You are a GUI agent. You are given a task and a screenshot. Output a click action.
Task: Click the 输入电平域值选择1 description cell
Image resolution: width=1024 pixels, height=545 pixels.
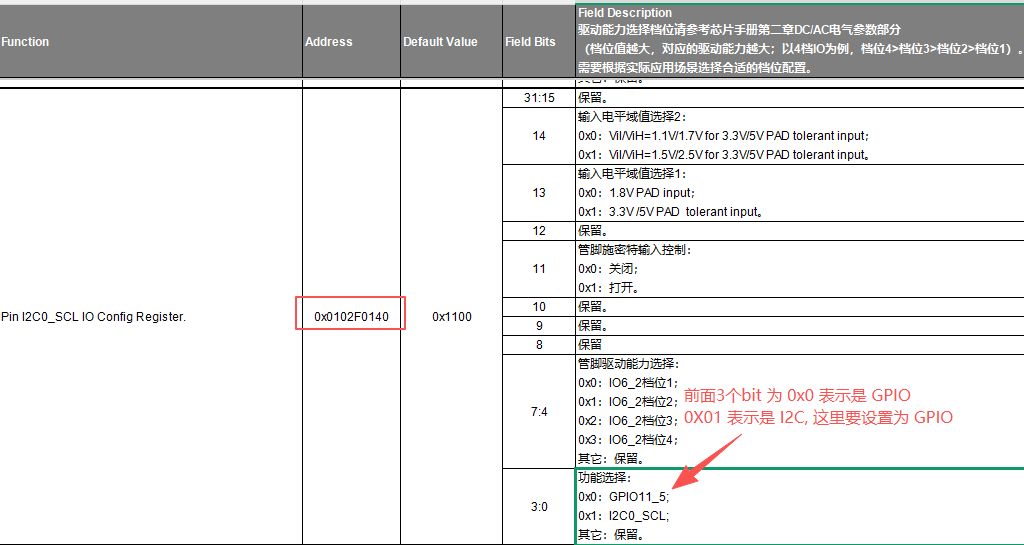(x=800, y=193)
